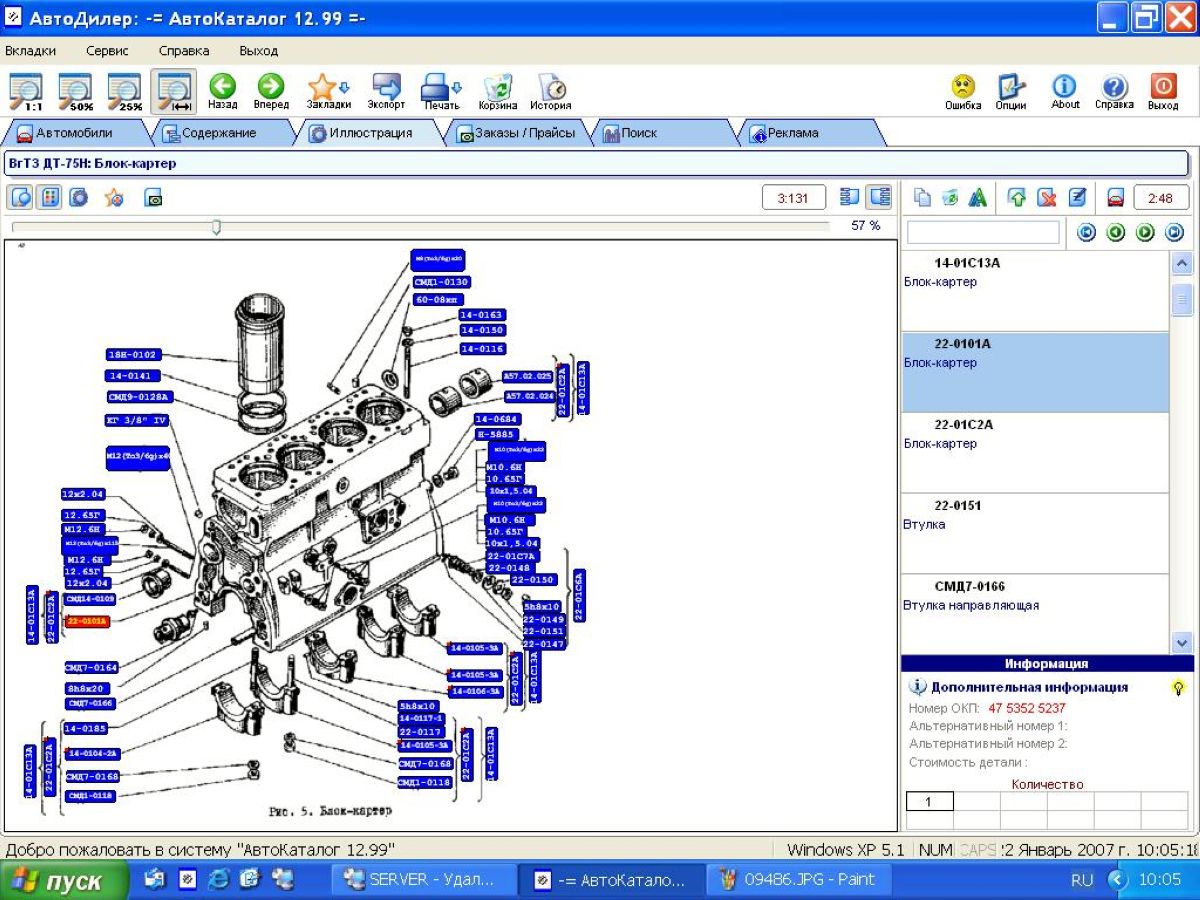
Task: Jump to the last part in the list
Action: pos(1174,233)
